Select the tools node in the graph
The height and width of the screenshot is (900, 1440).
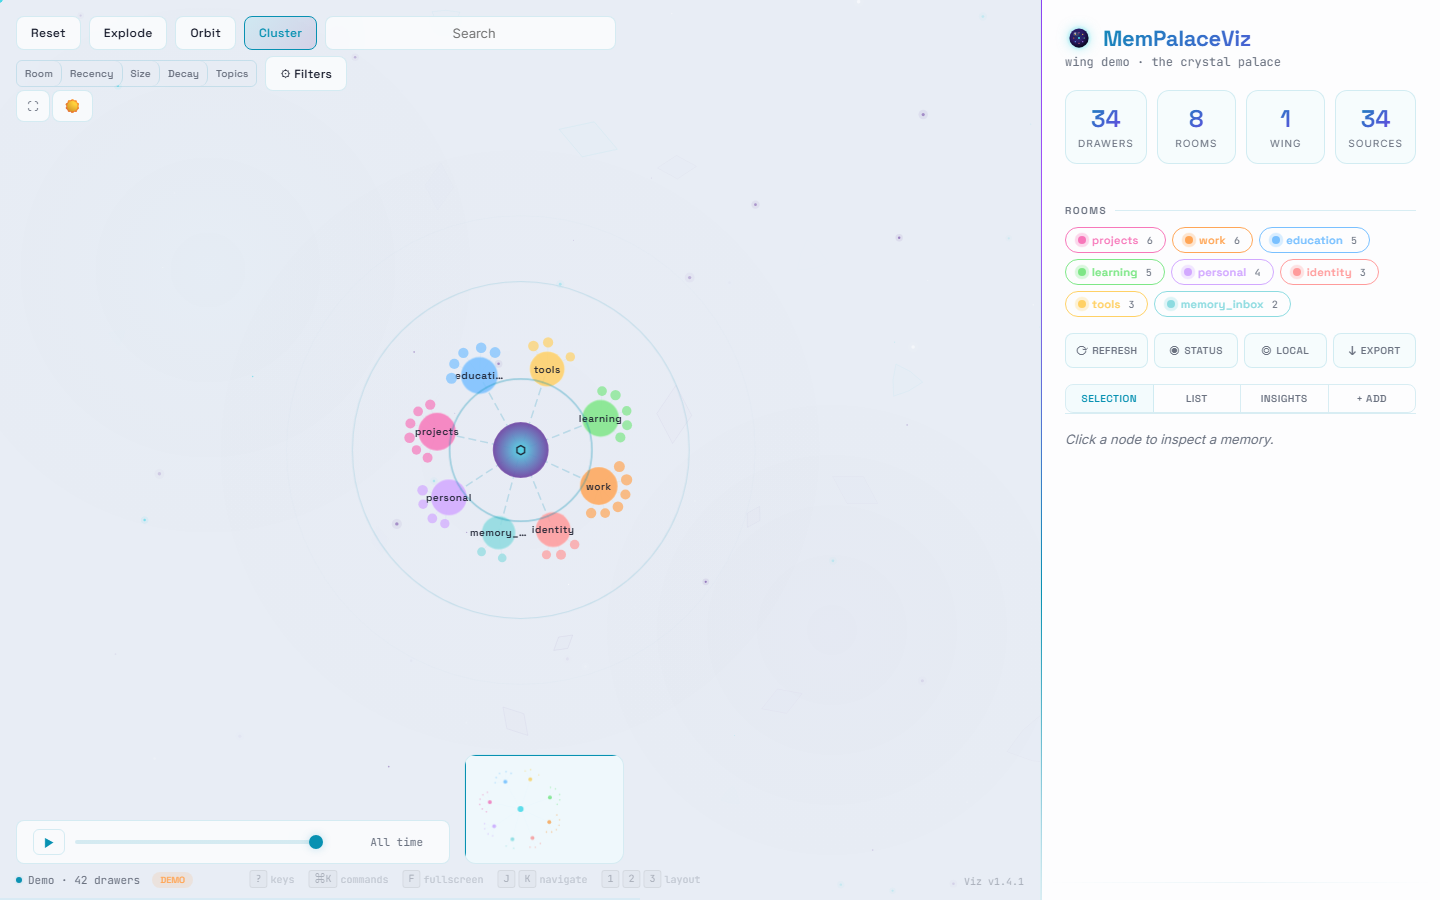pos(547,369)
